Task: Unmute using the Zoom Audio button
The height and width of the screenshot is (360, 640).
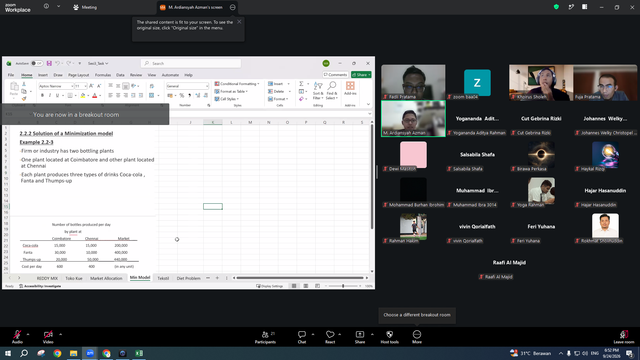Action: coord(17,337)
